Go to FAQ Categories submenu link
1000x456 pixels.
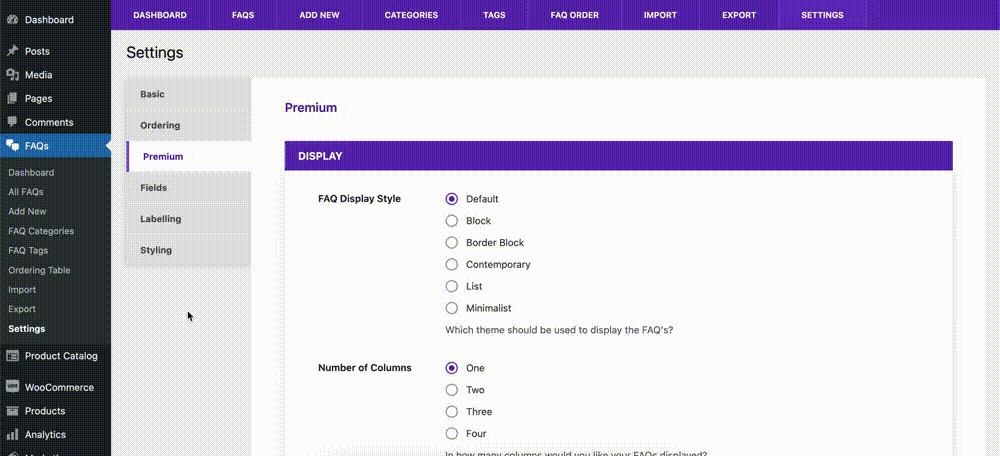coord(41,231)
